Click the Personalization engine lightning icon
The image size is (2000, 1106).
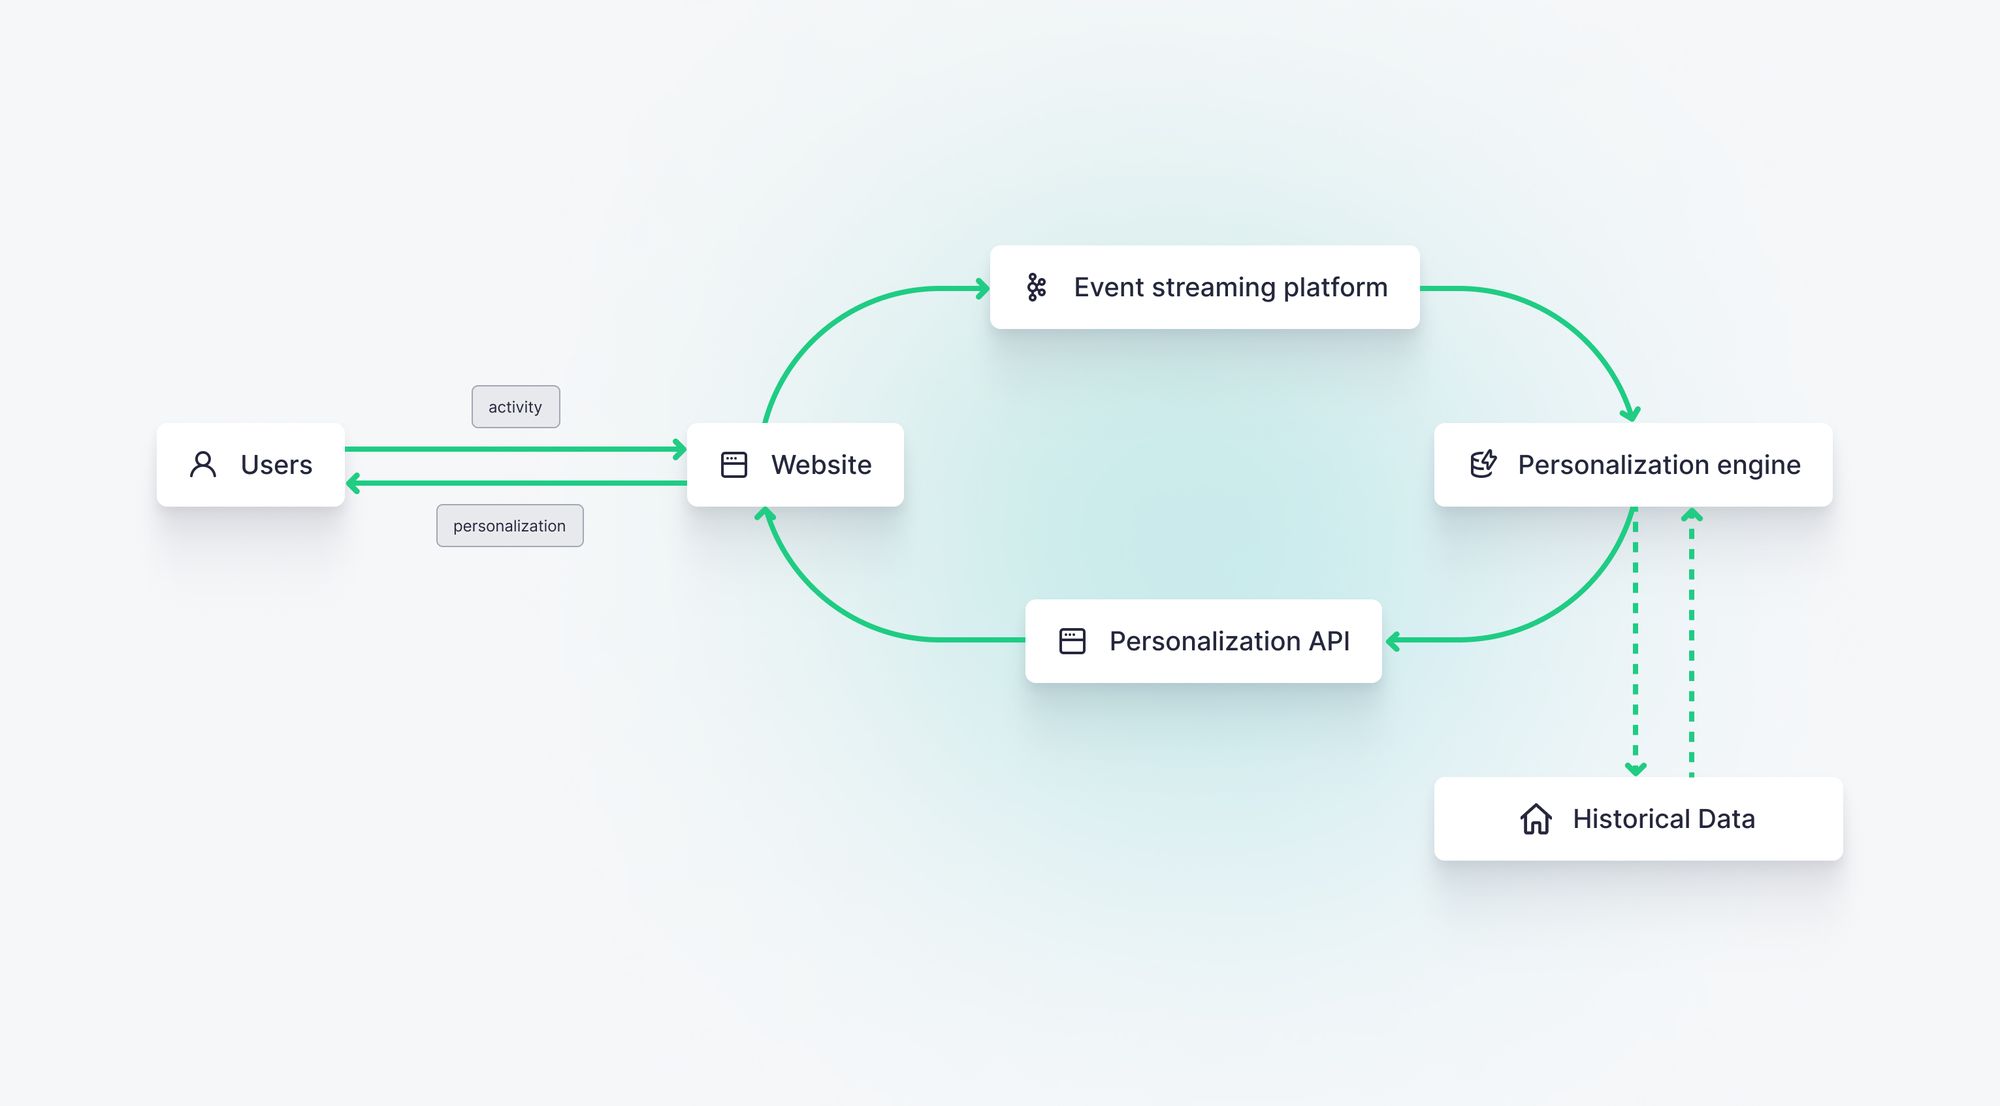click(x=1483, y=464)
